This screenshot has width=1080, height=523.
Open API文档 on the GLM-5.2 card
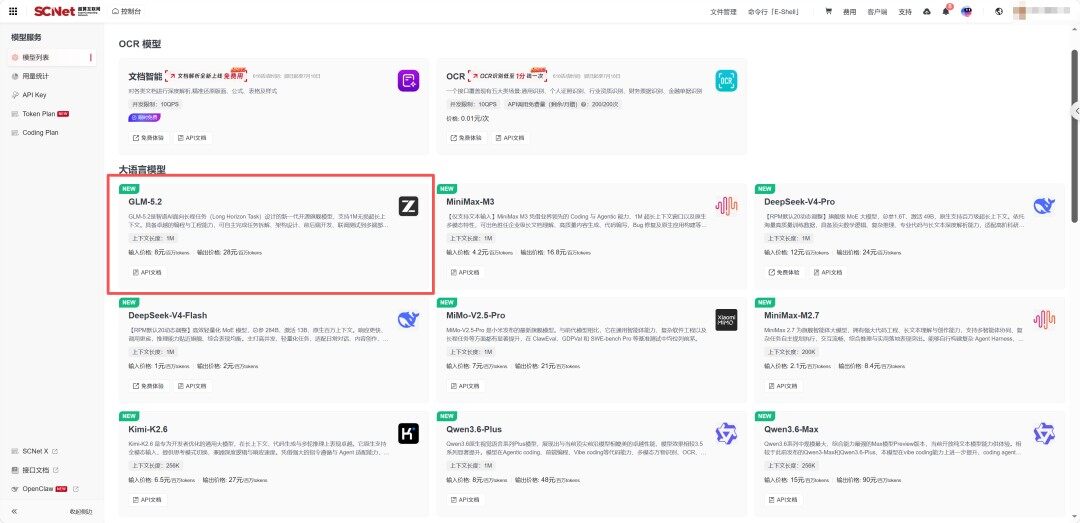coord(149,272)
